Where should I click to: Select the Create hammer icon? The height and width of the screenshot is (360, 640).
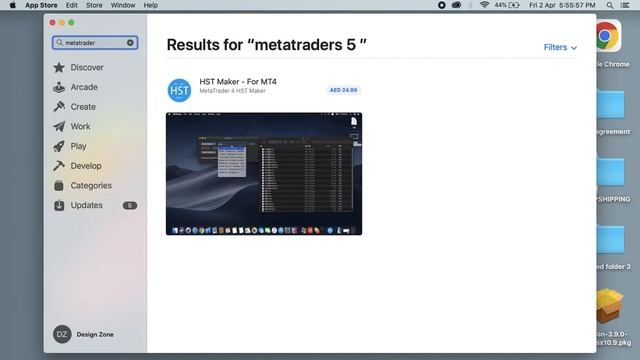(59, 107)
